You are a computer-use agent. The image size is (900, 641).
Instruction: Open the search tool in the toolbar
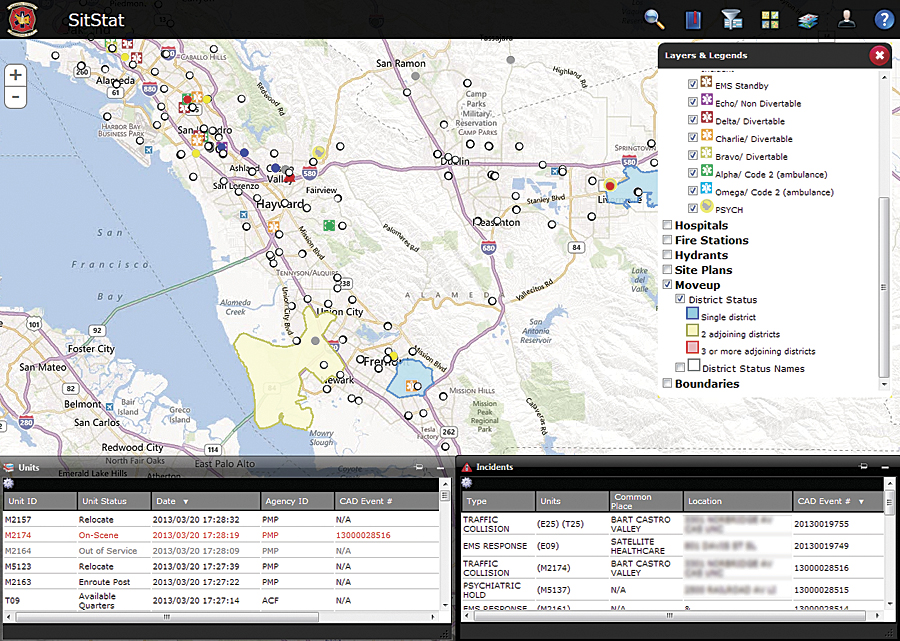[x=652, y=19]
